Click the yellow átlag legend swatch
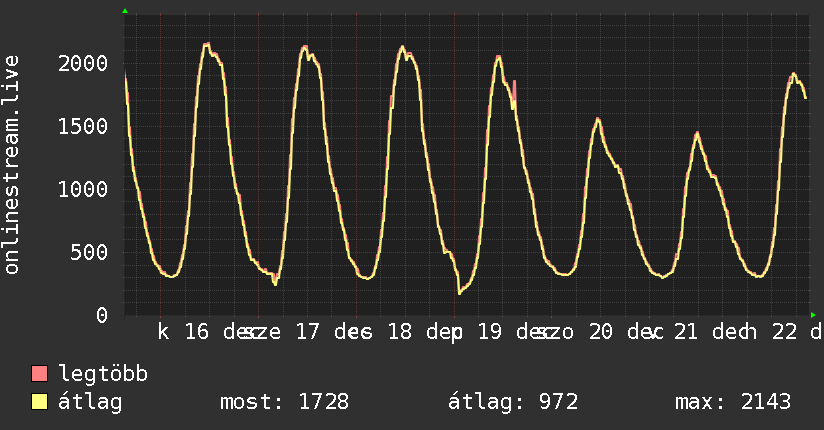Screen dimensions: 824x430 39,401
